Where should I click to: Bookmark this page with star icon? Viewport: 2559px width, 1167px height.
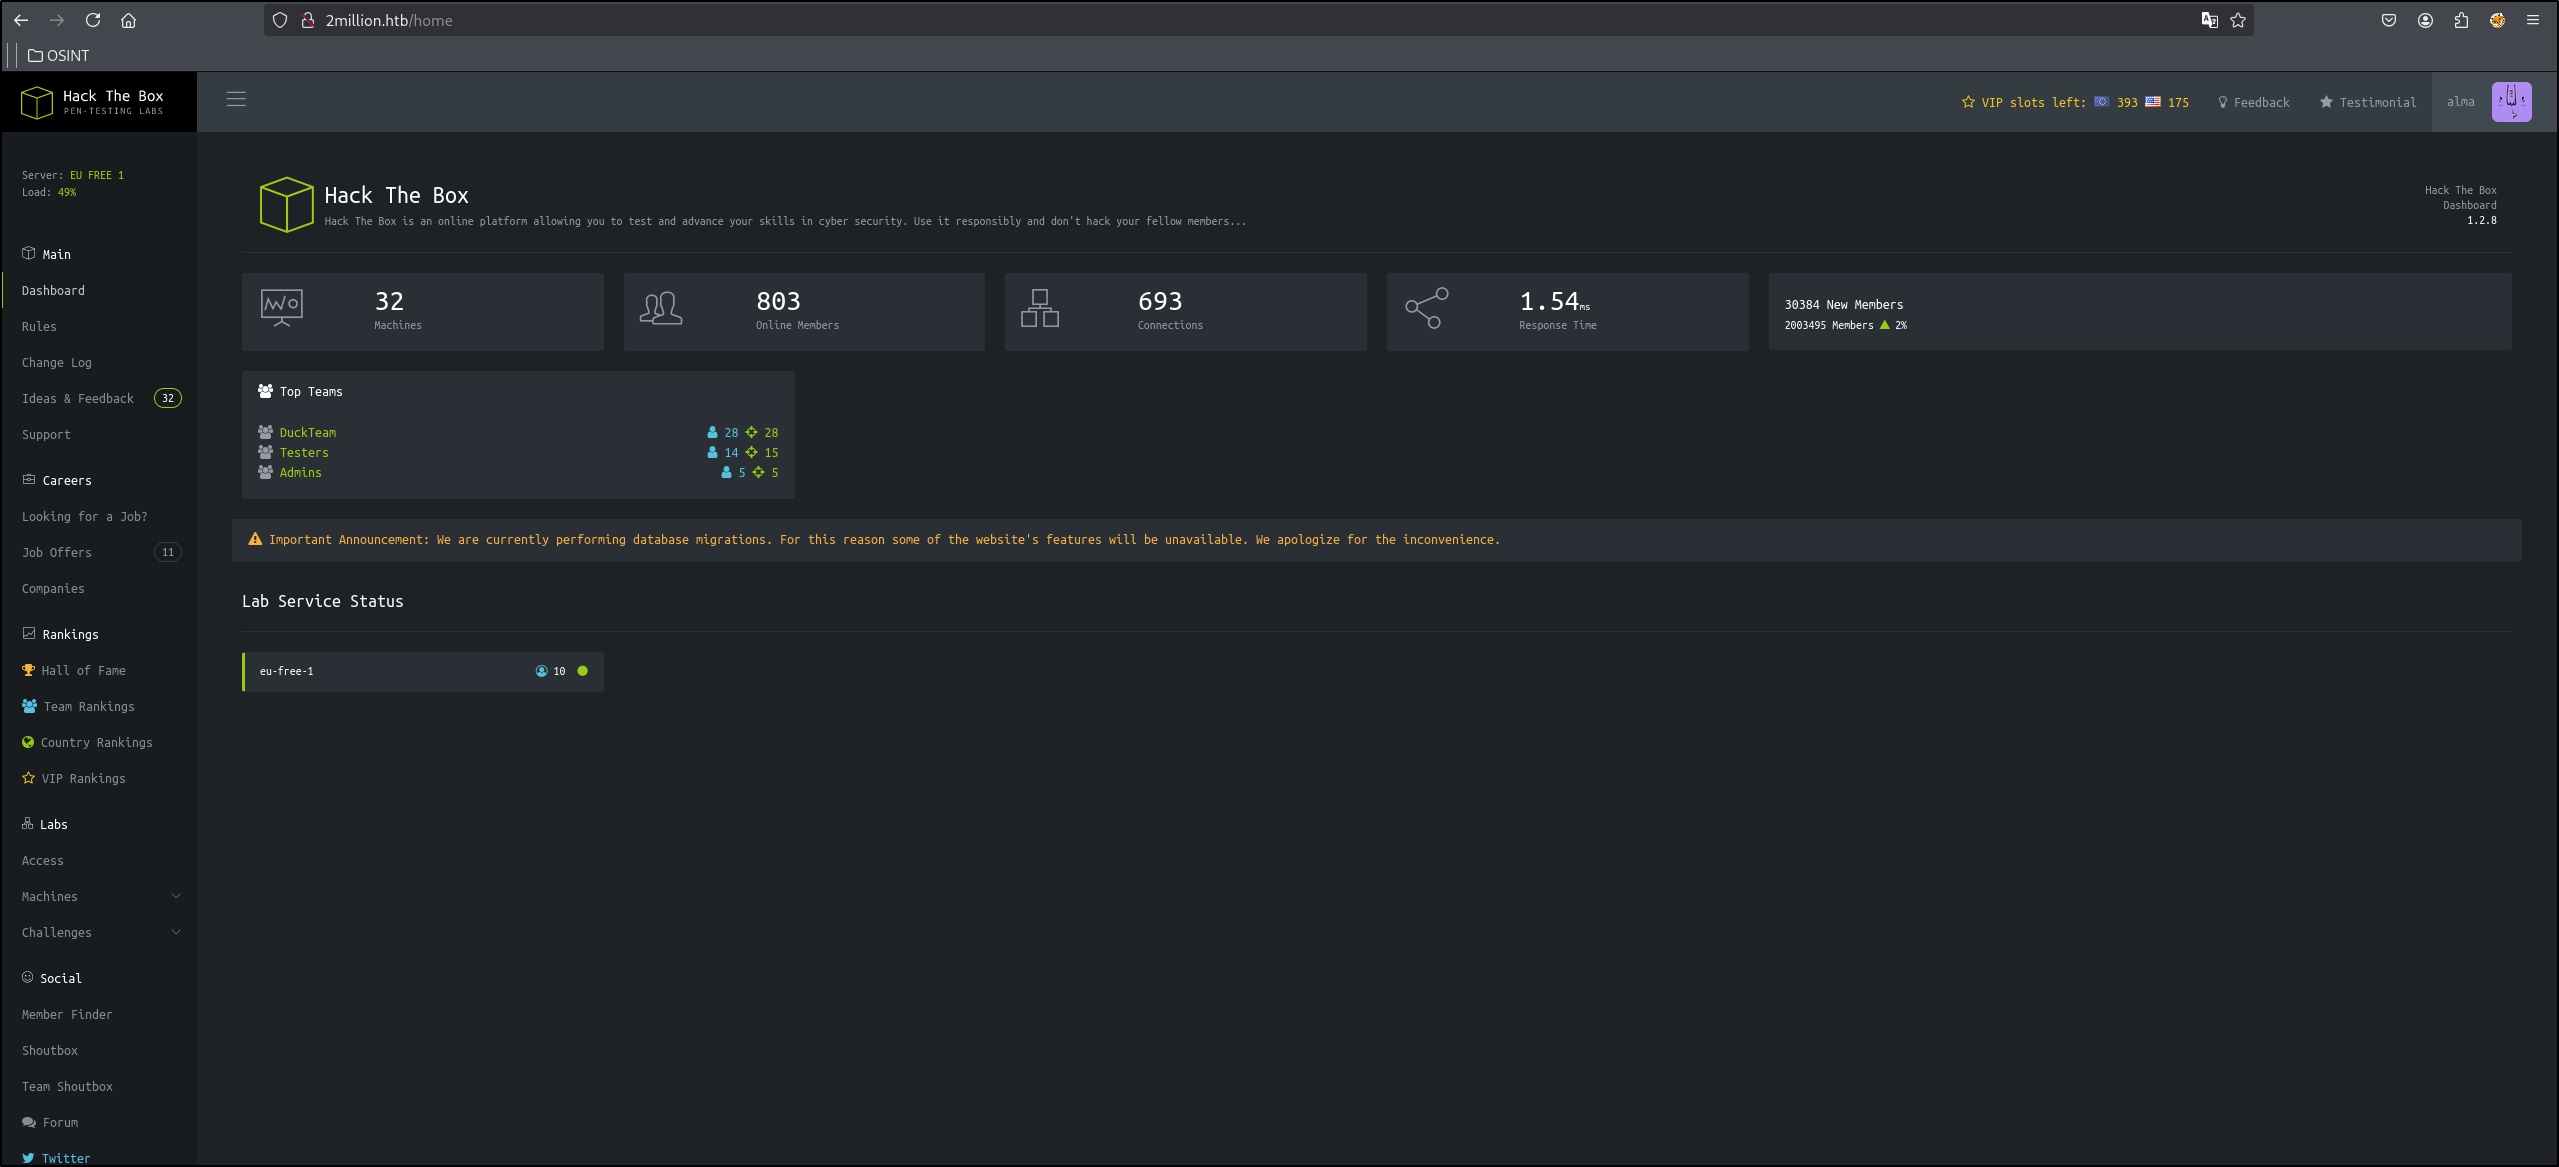(2238, 20)
